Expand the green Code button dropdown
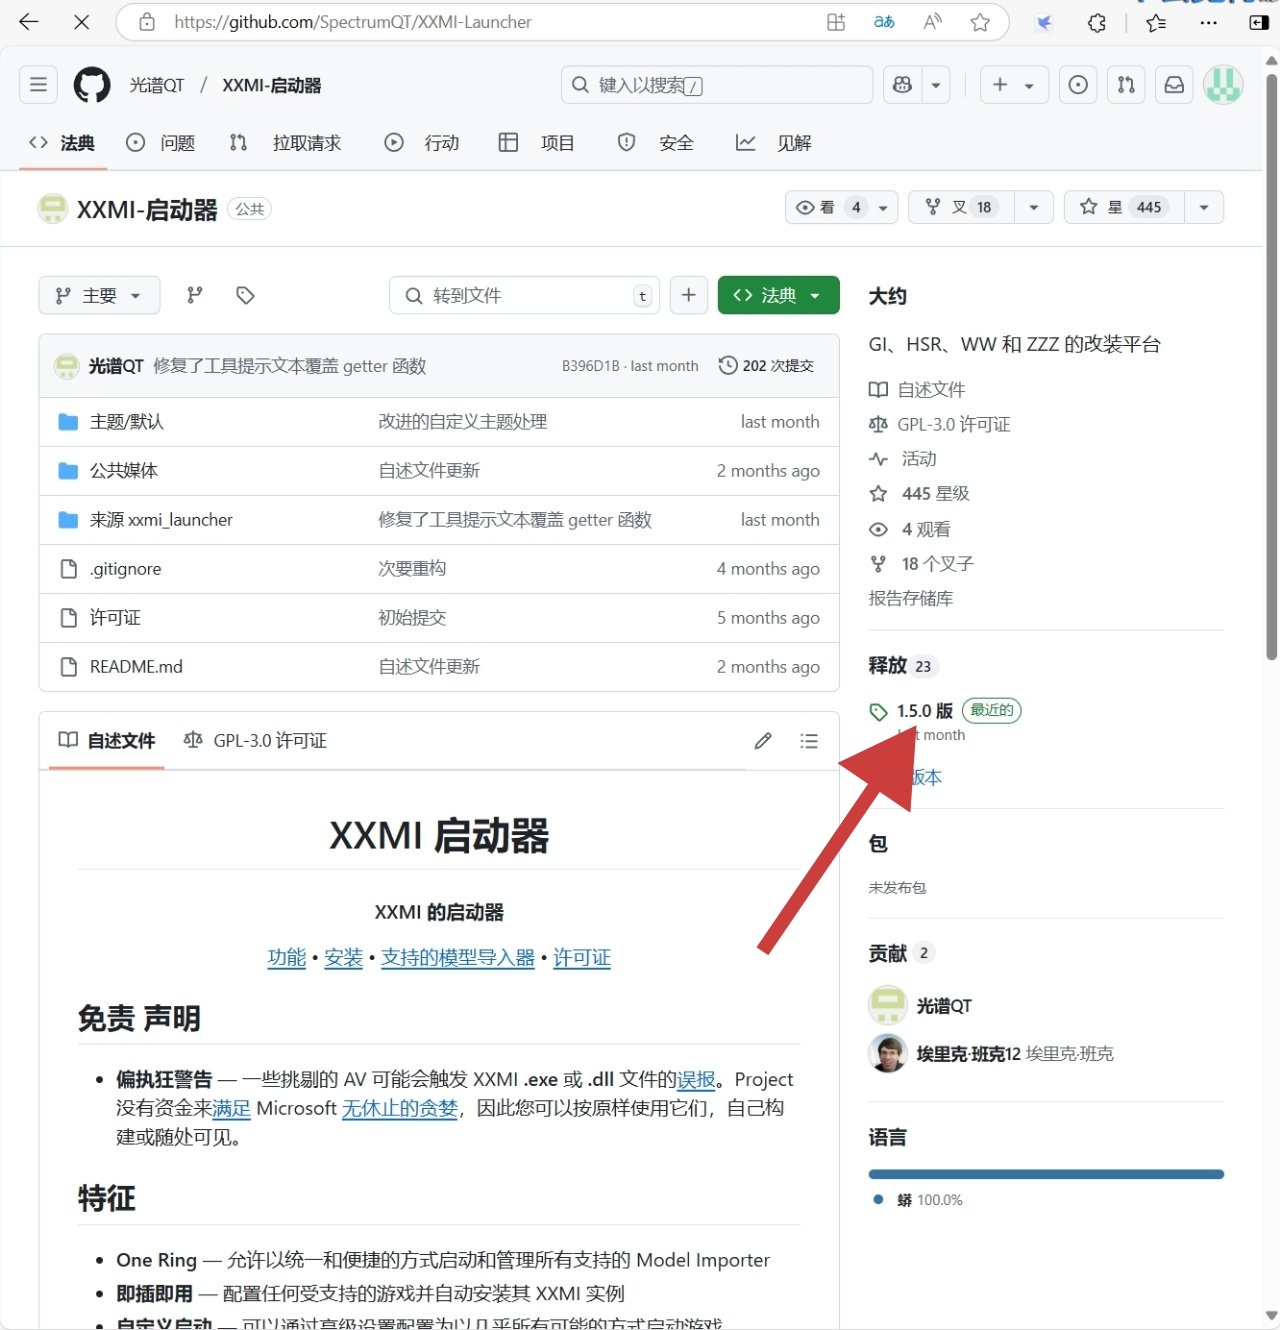The width and height of the screenshot is (1280, 1330). (778, 295)
